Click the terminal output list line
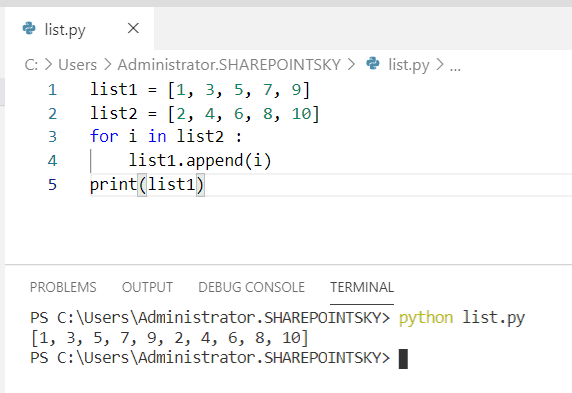Screen dimensions: 572x393 click(x=170, y=338)
